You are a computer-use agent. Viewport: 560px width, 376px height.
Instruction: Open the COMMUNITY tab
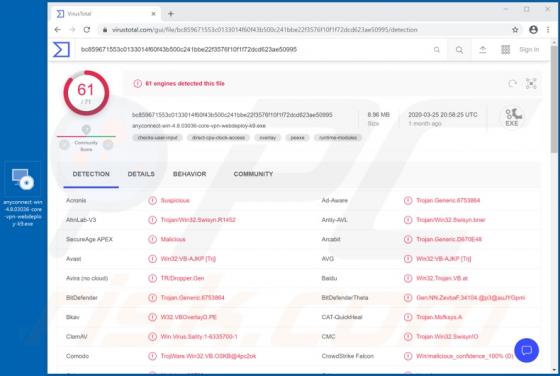253,174
